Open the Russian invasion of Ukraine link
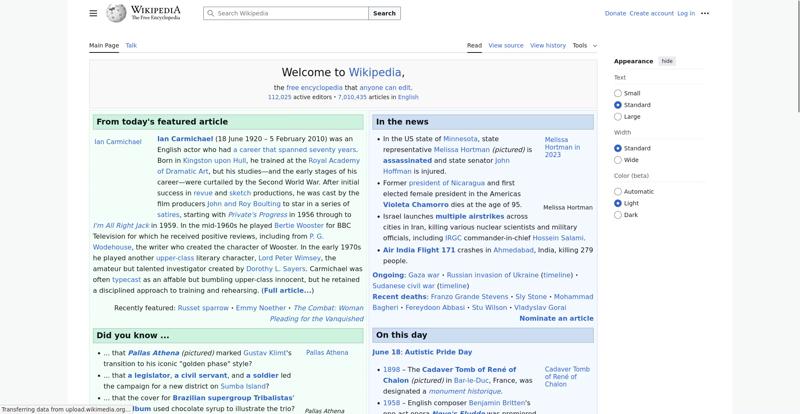Screen dimensions: 800x414 pyautogui.click(x=492, y=275)
